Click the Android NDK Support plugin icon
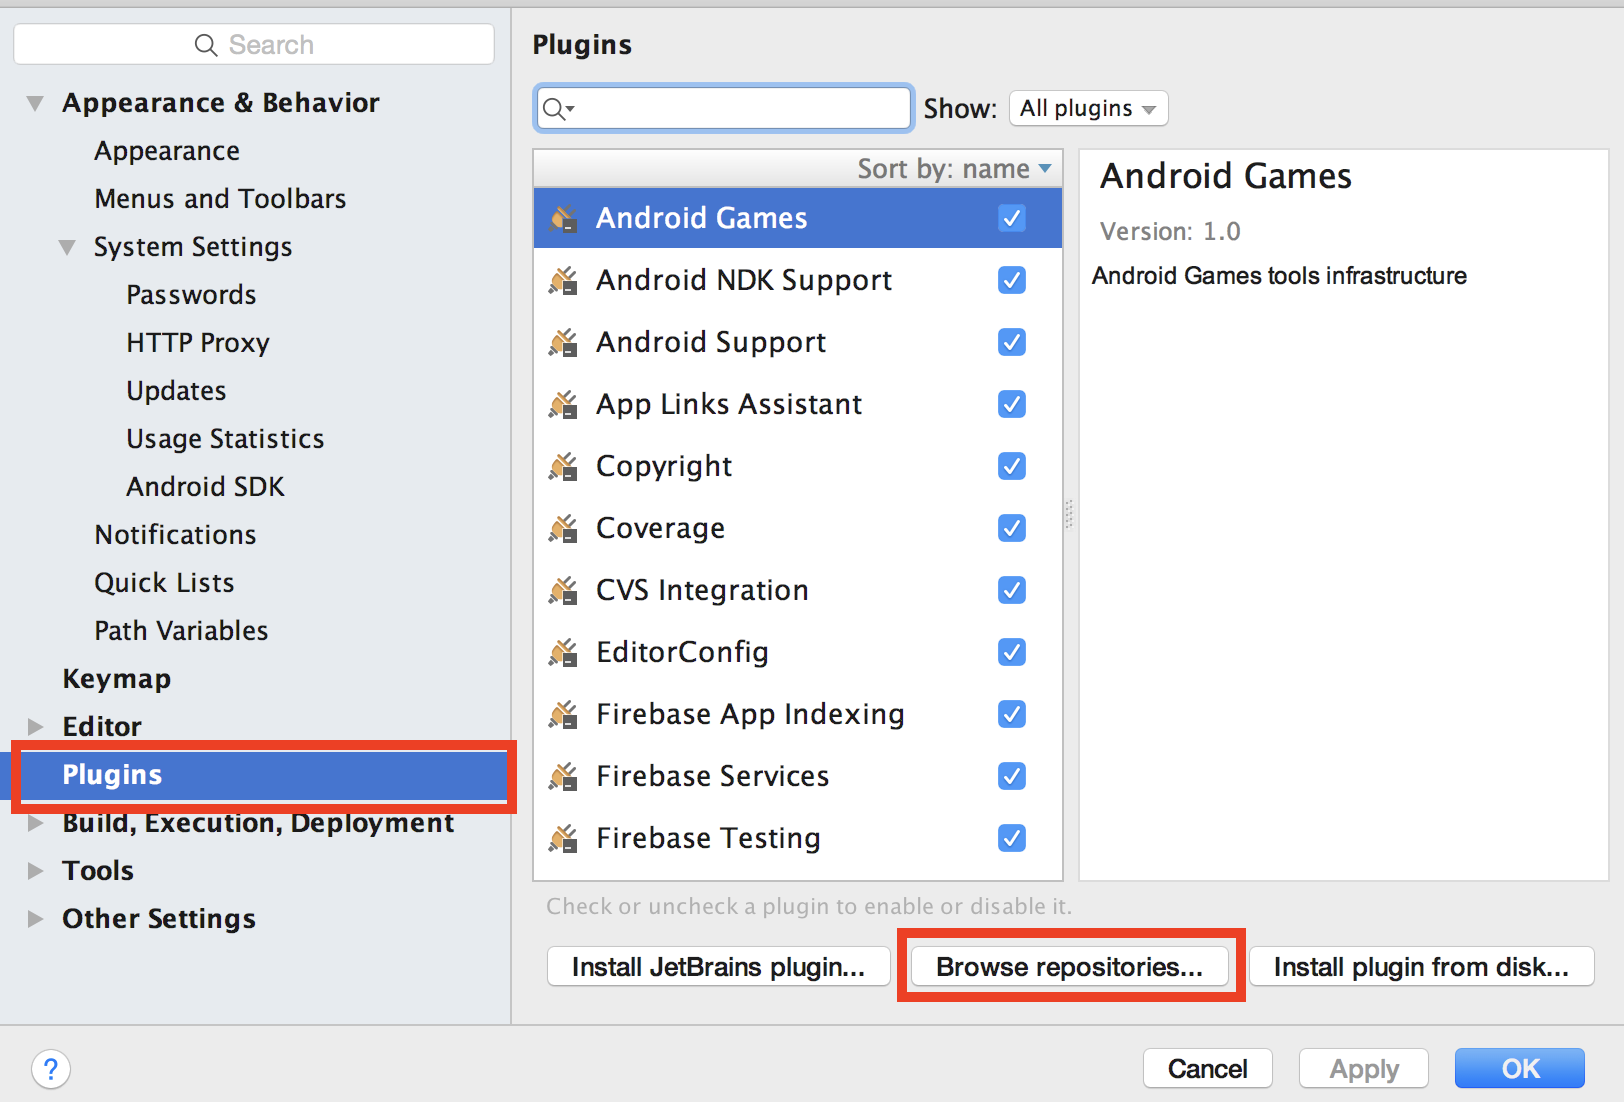 pos(564,280)
